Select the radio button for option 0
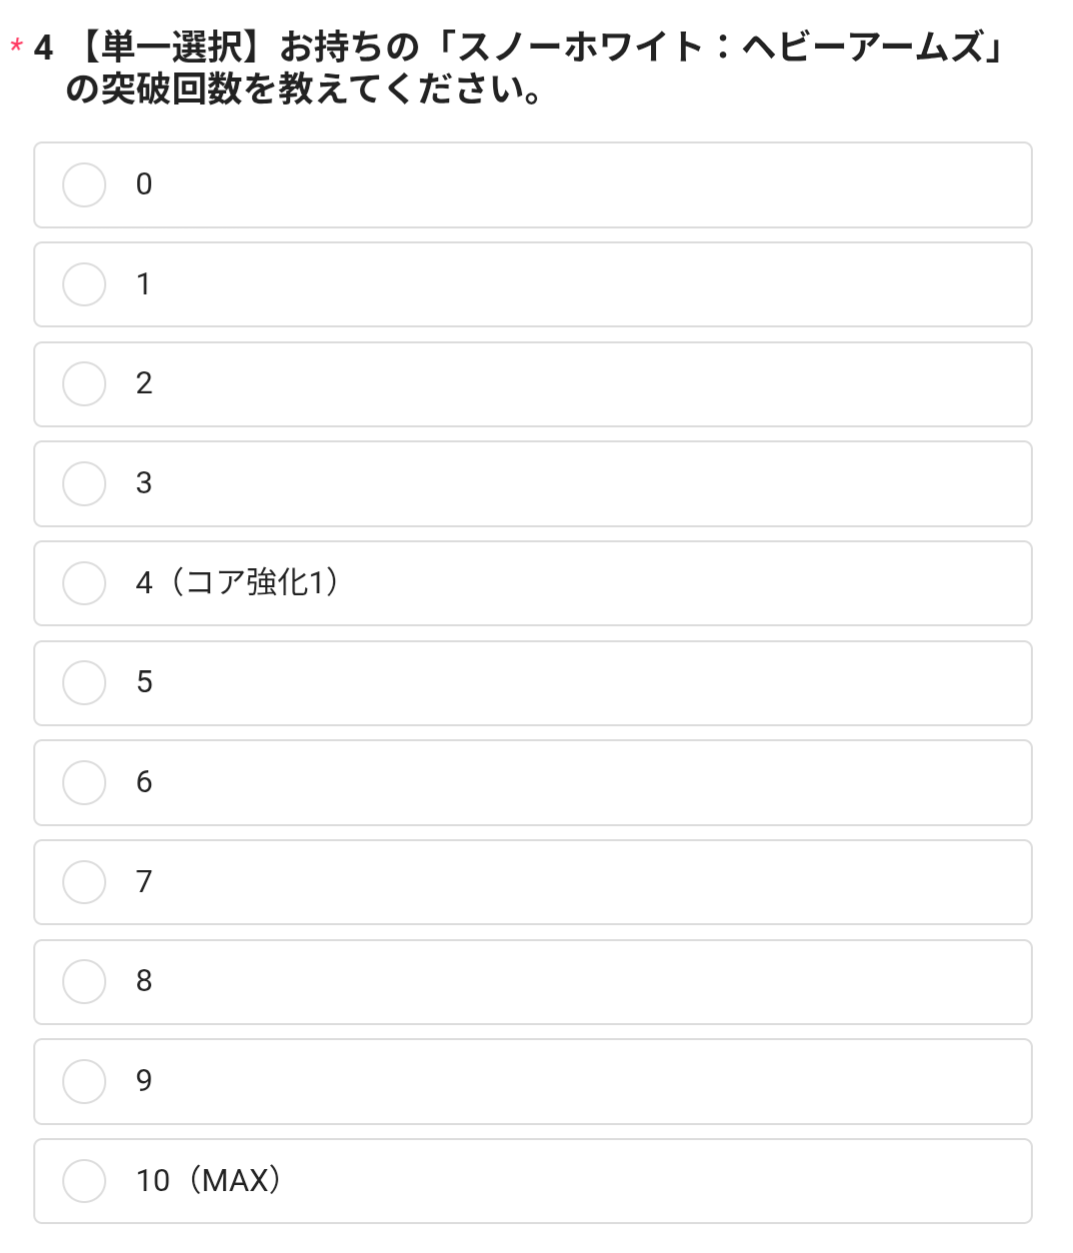The width and height of the screenshot is (1073, 1253). point(84,185)
